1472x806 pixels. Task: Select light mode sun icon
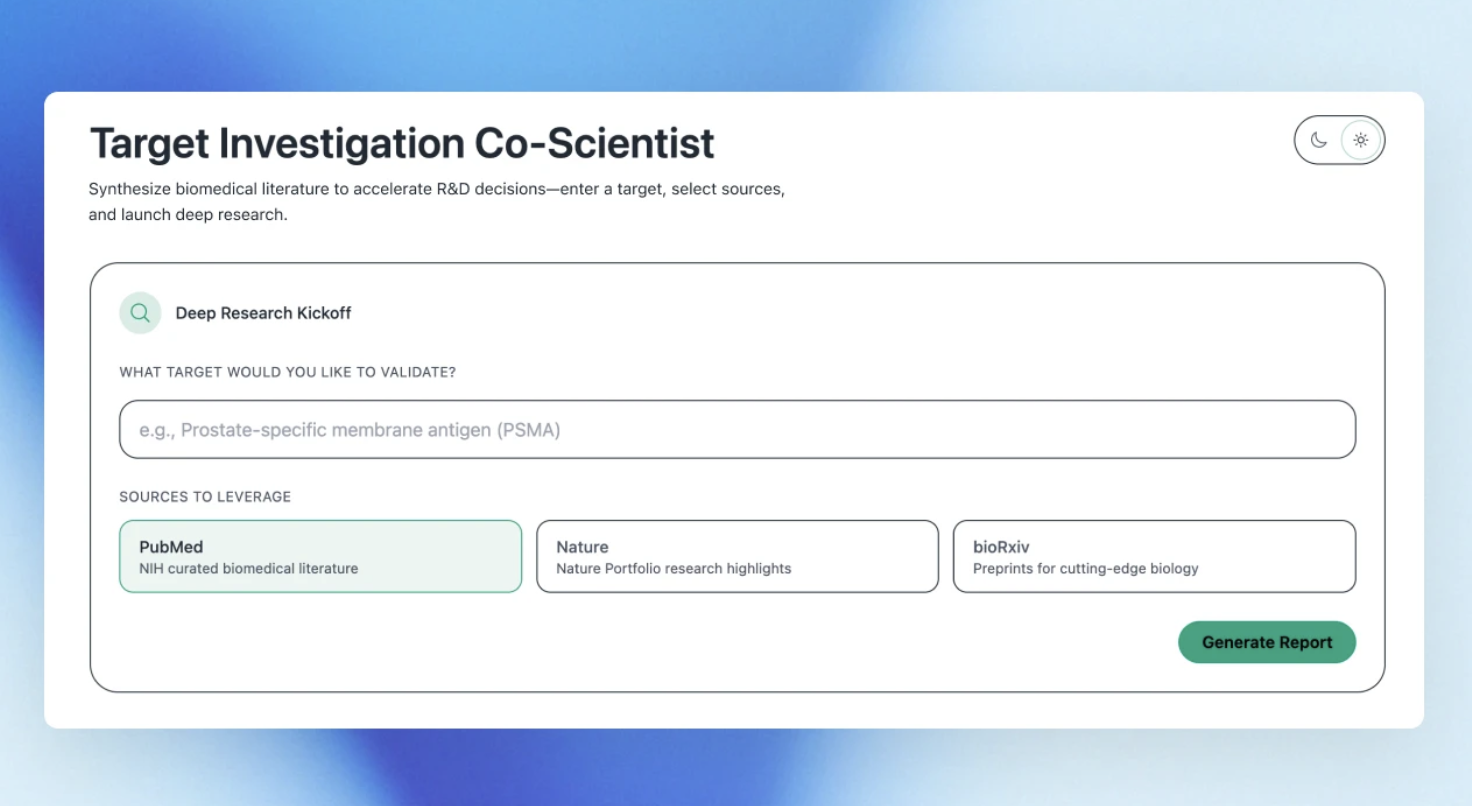tap(1360, 140)
